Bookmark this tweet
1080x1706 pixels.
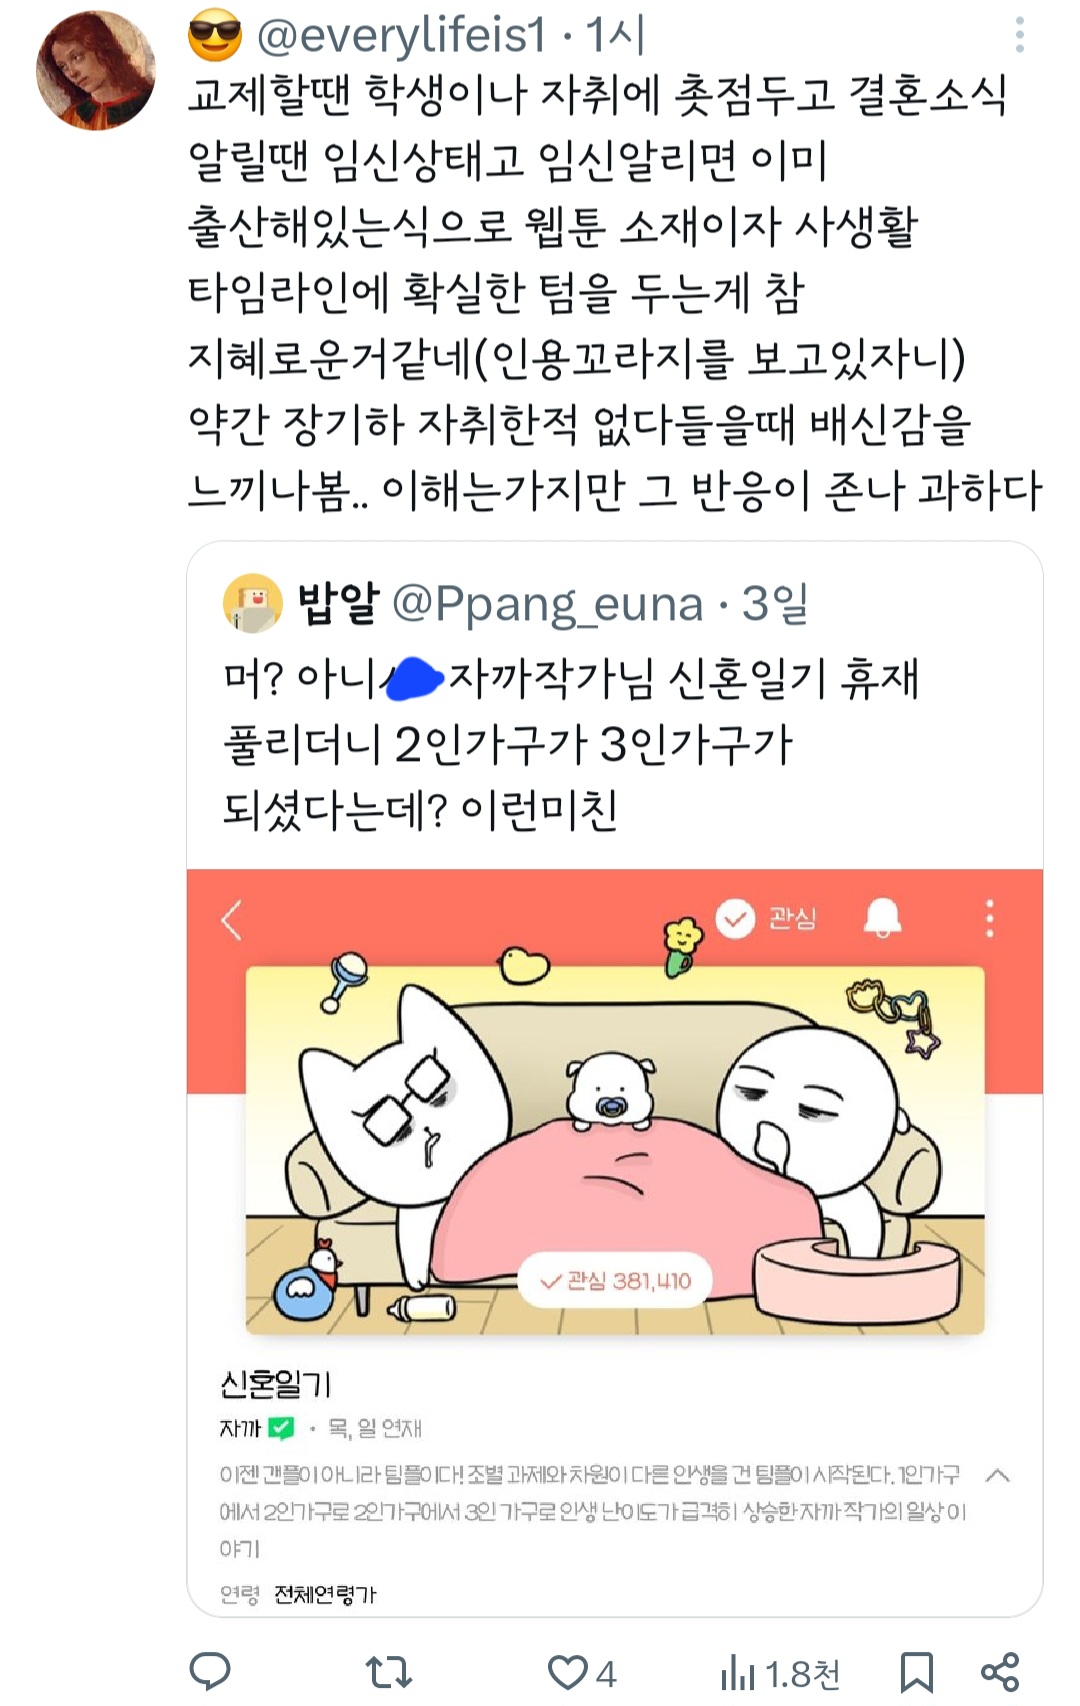[x=916, y=1672]
